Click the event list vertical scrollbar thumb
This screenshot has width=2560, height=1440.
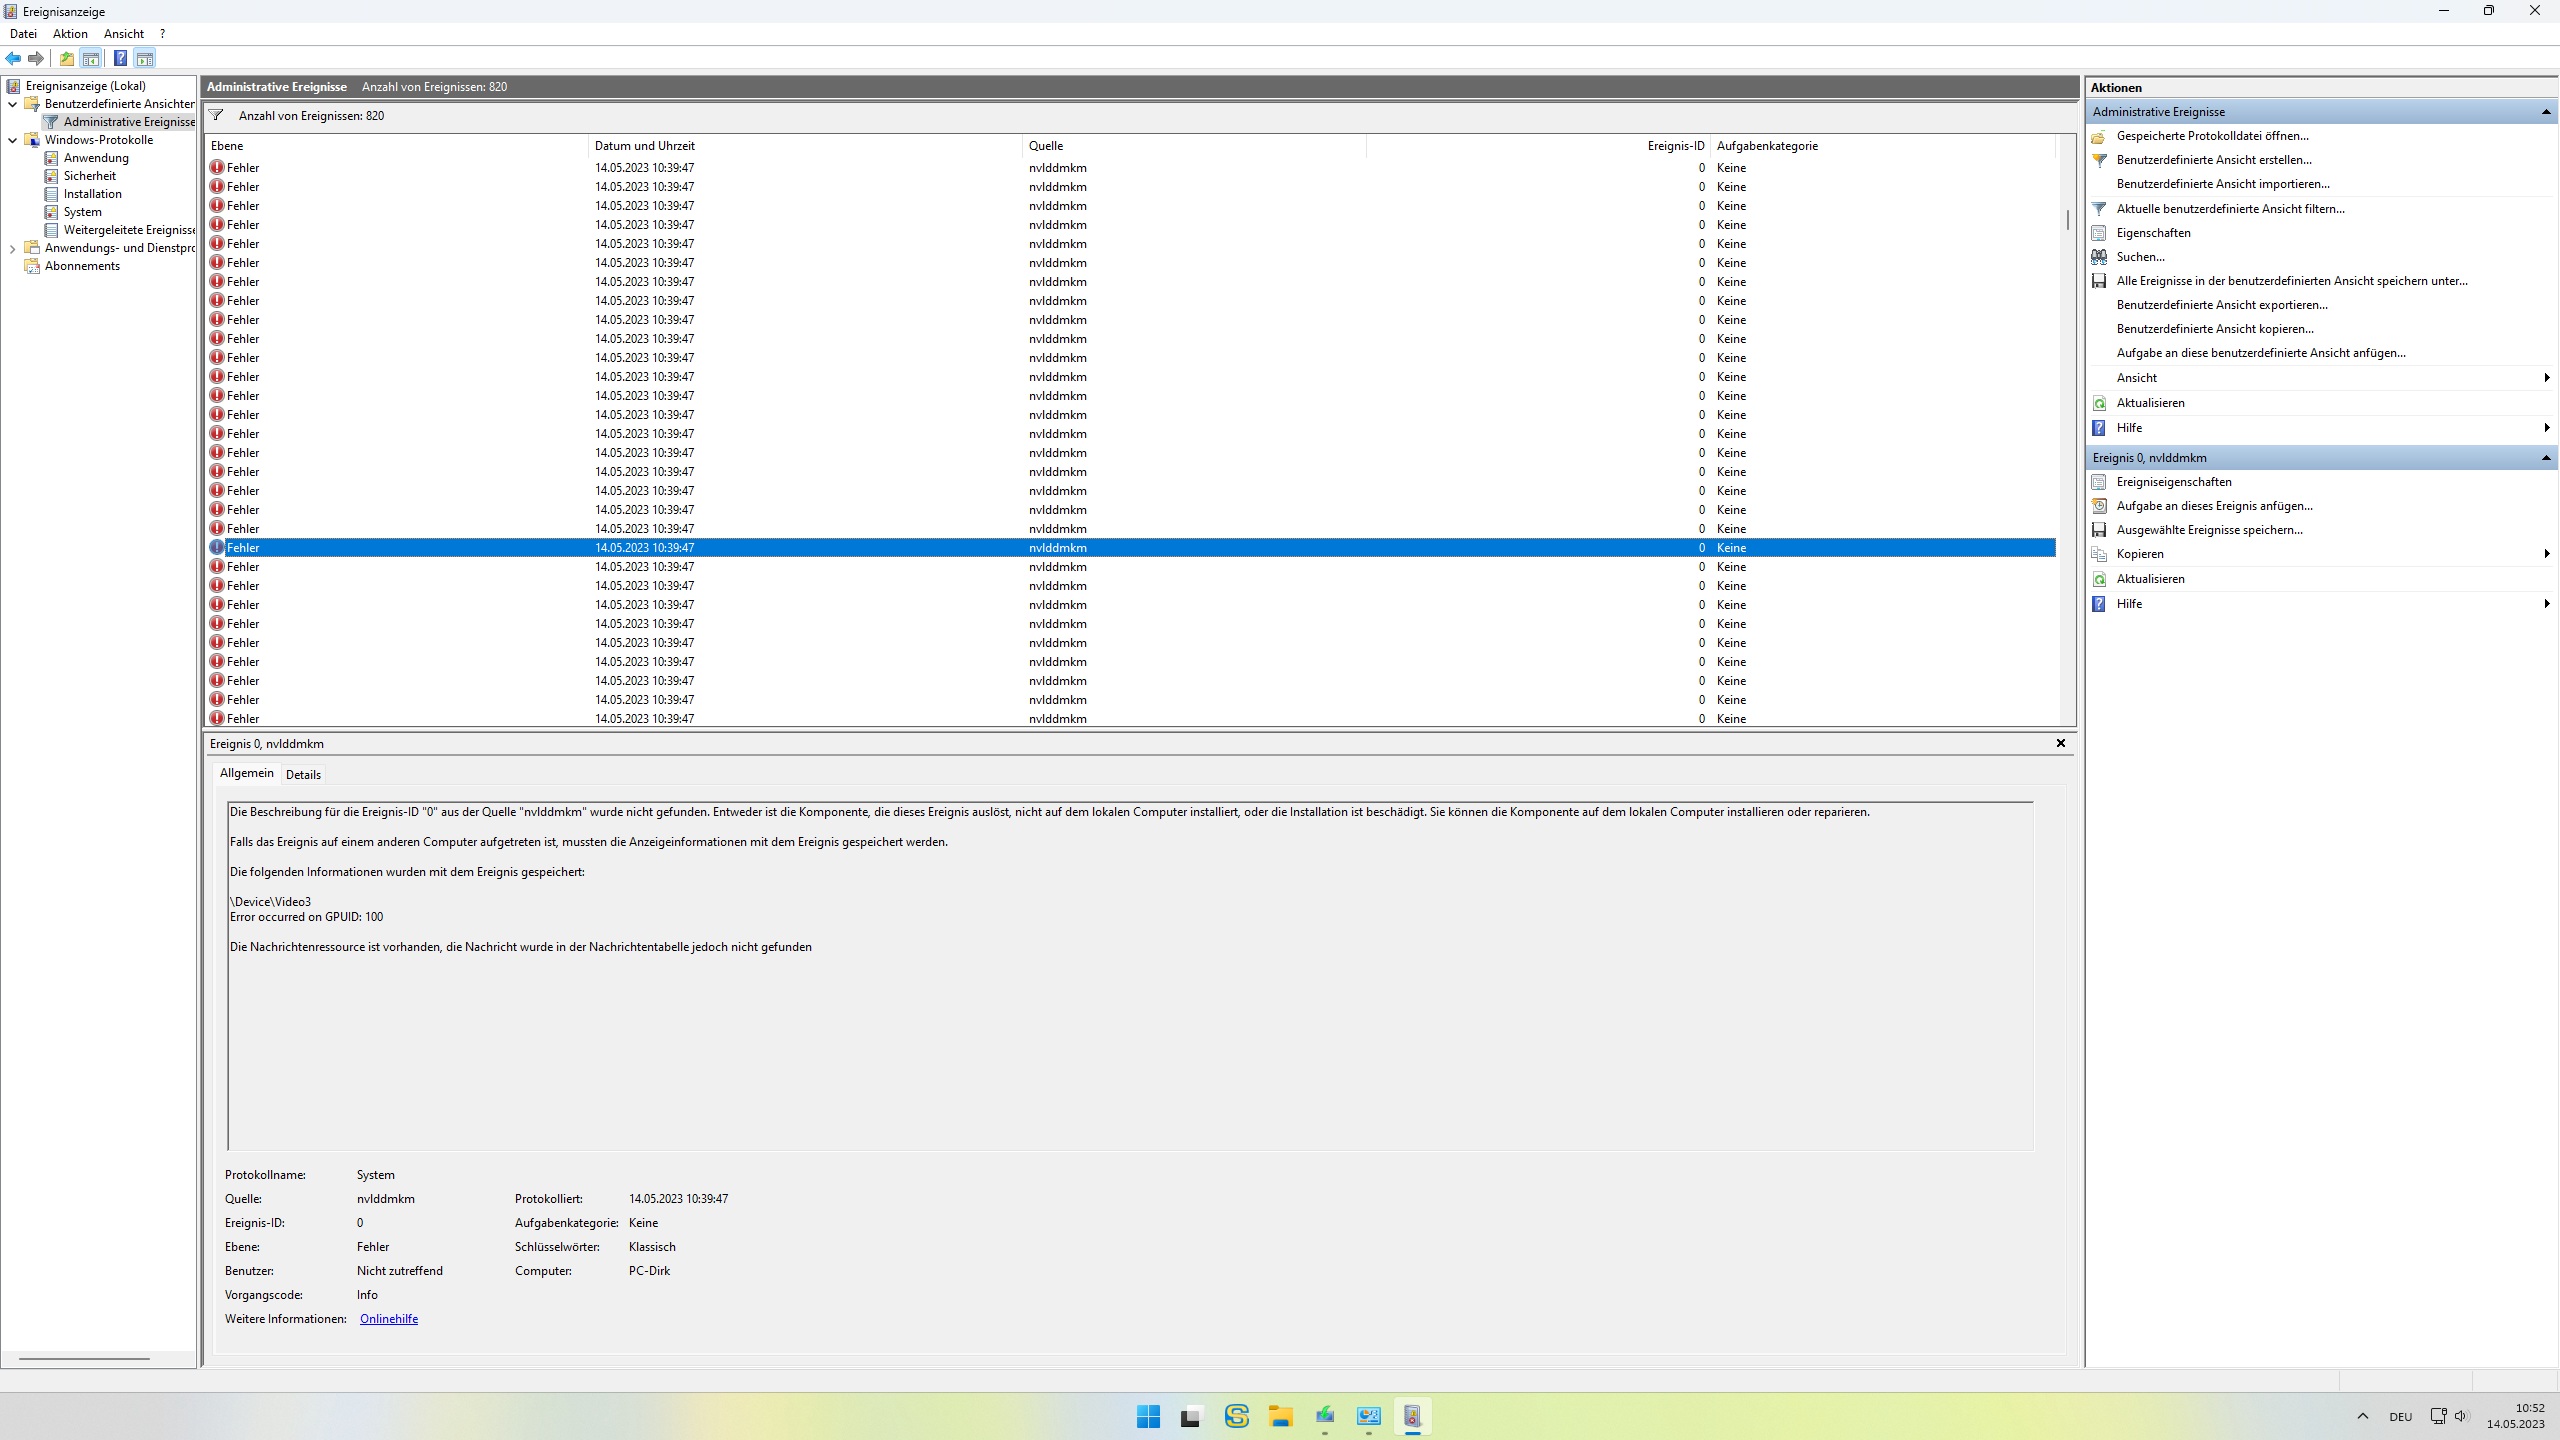tap(2067, 219)
